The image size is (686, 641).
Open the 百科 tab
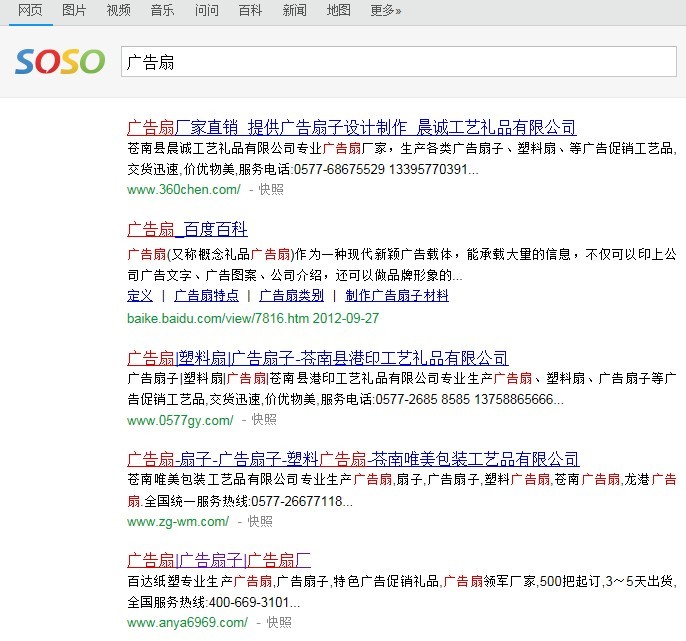click(x=251, y=11)
